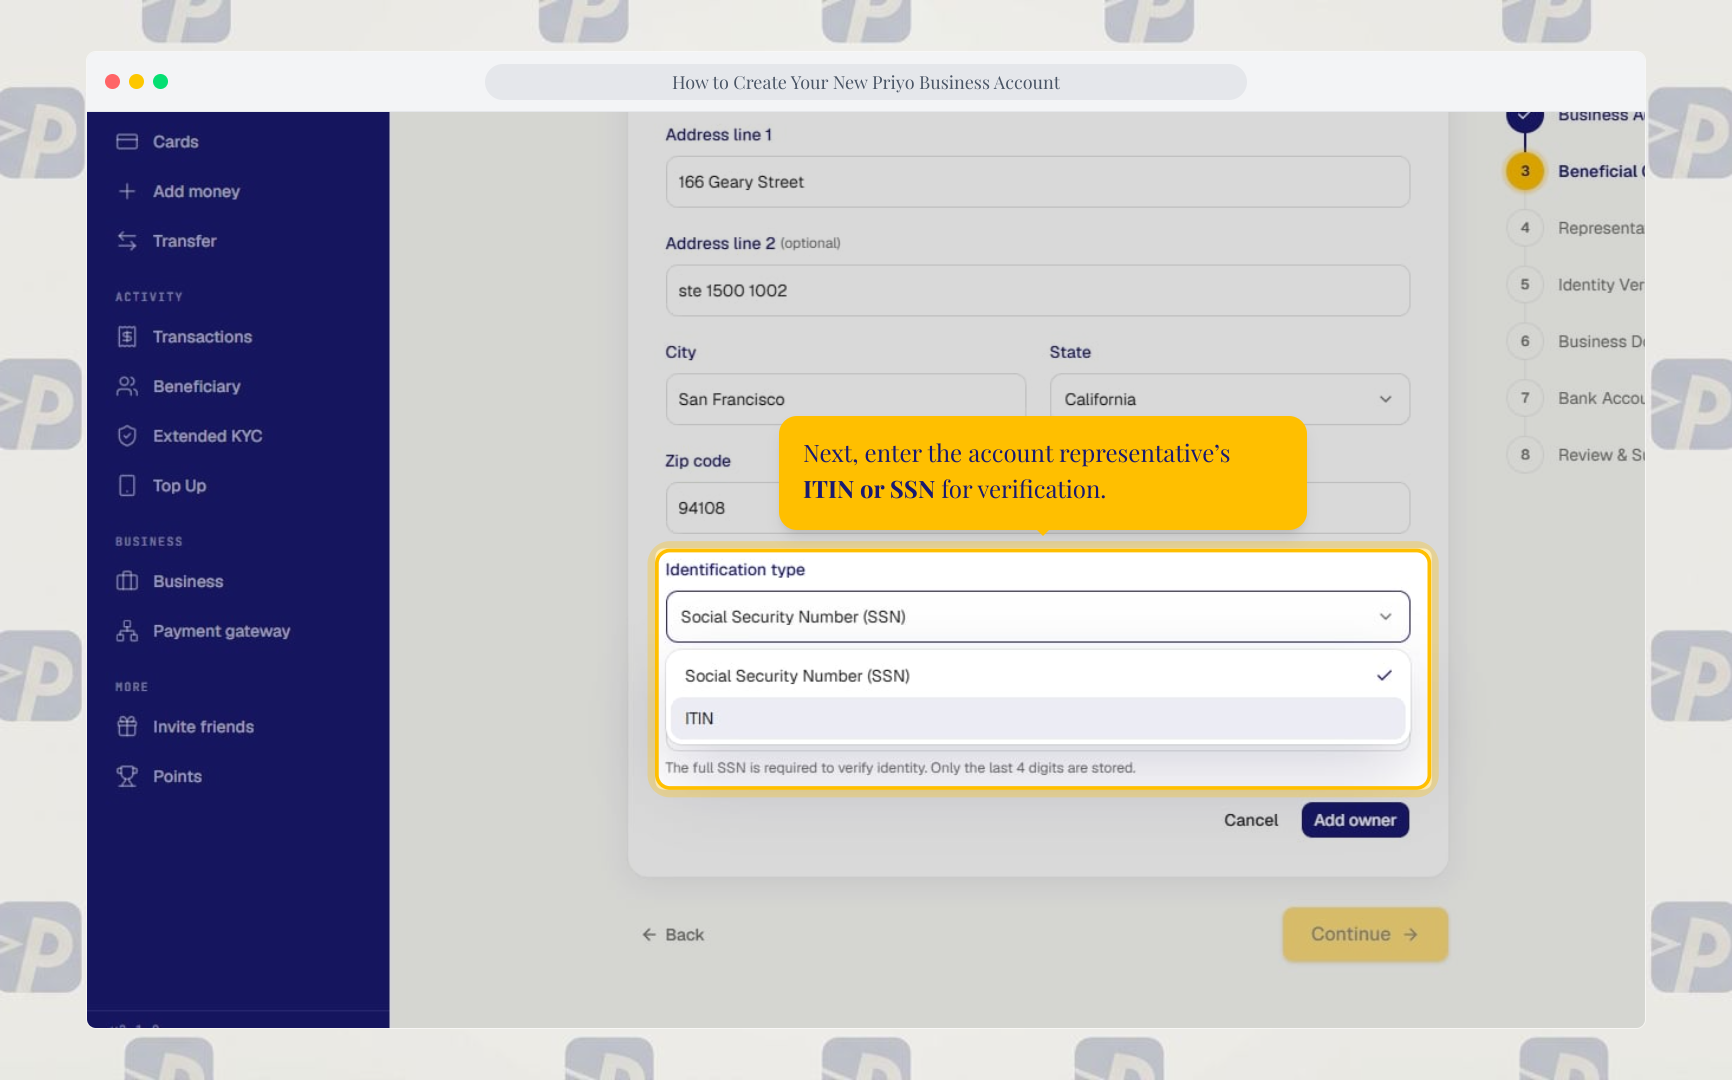Click the Payment gateway network icon

coord(127,631)
